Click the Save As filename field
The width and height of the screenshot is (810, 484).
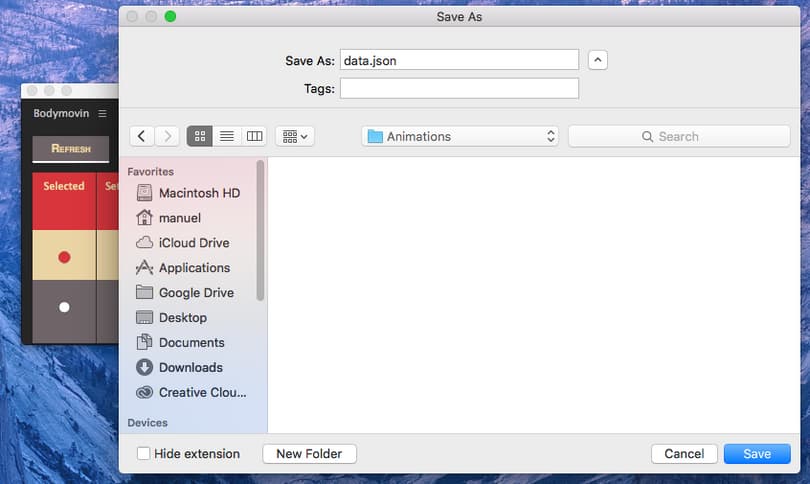tap(459, 60)
